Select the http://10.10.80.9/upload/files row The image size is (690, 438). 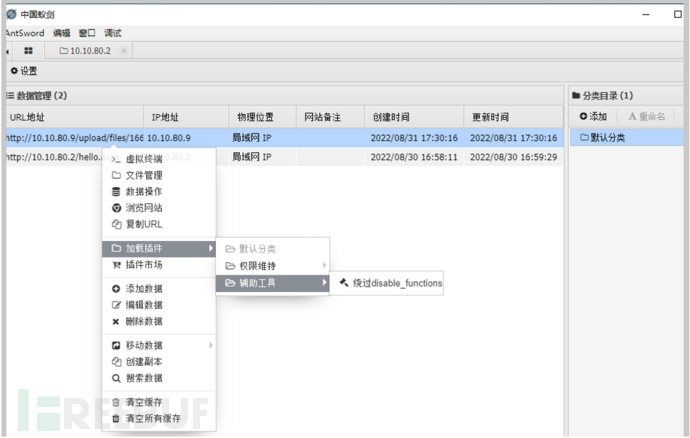[284, 138]
